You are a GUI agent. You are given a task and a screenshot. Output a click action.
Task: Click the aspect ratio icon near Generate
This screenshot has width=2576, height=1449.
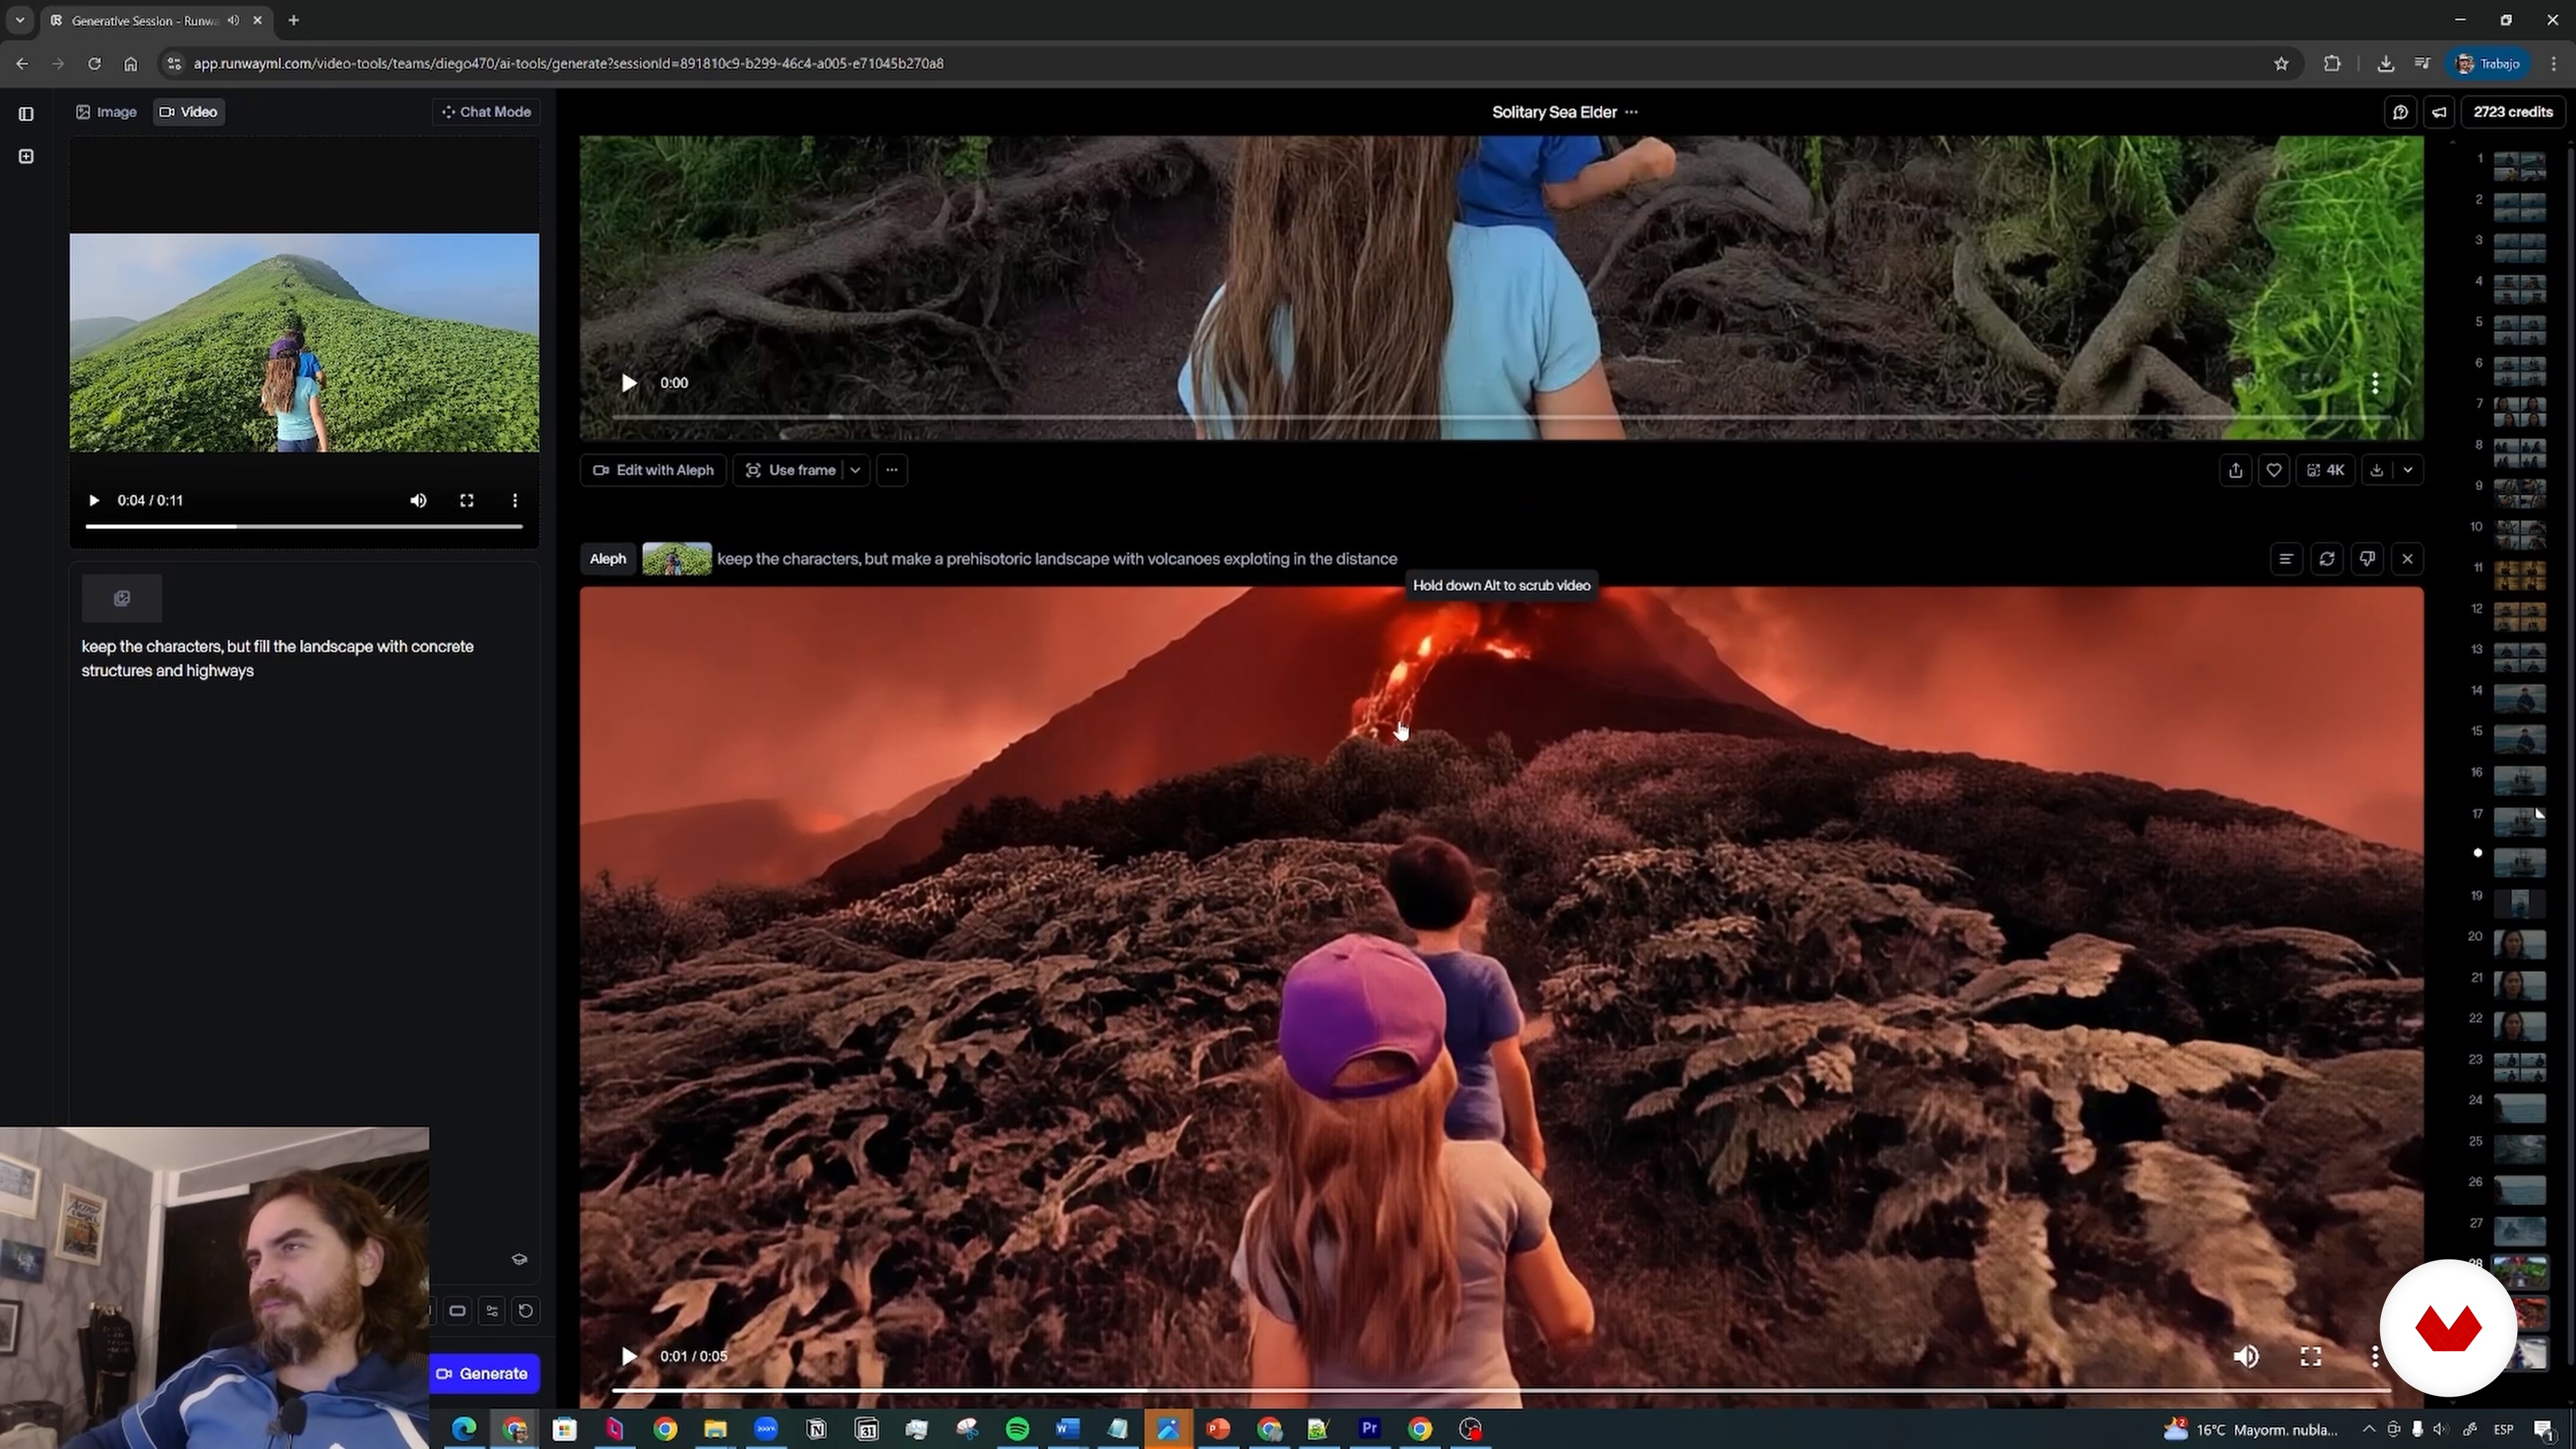pyautogui.click(x=458, y=1311)
